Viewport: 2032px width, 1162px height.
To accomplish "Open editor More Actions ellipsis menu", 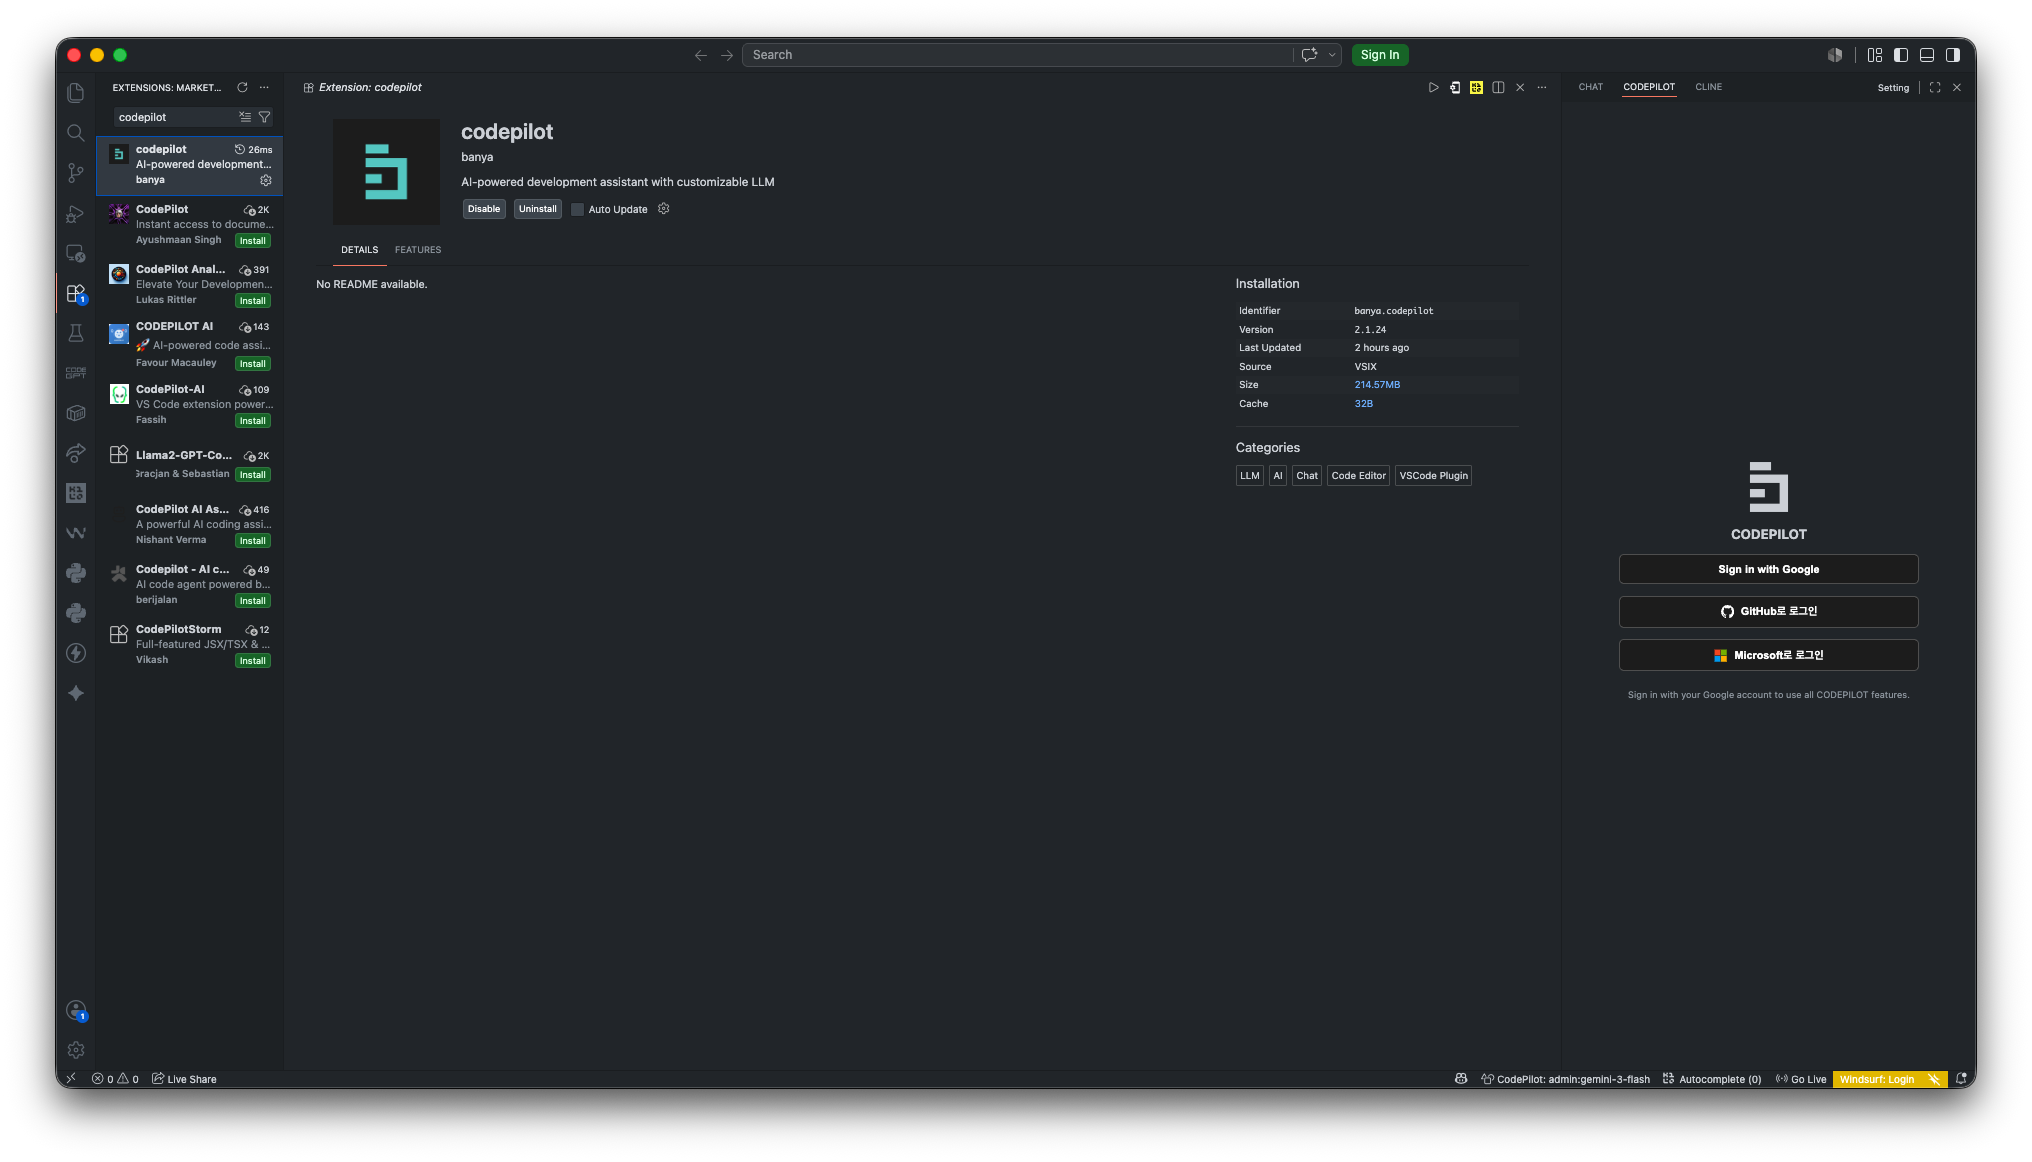I will coord(1542,88).
